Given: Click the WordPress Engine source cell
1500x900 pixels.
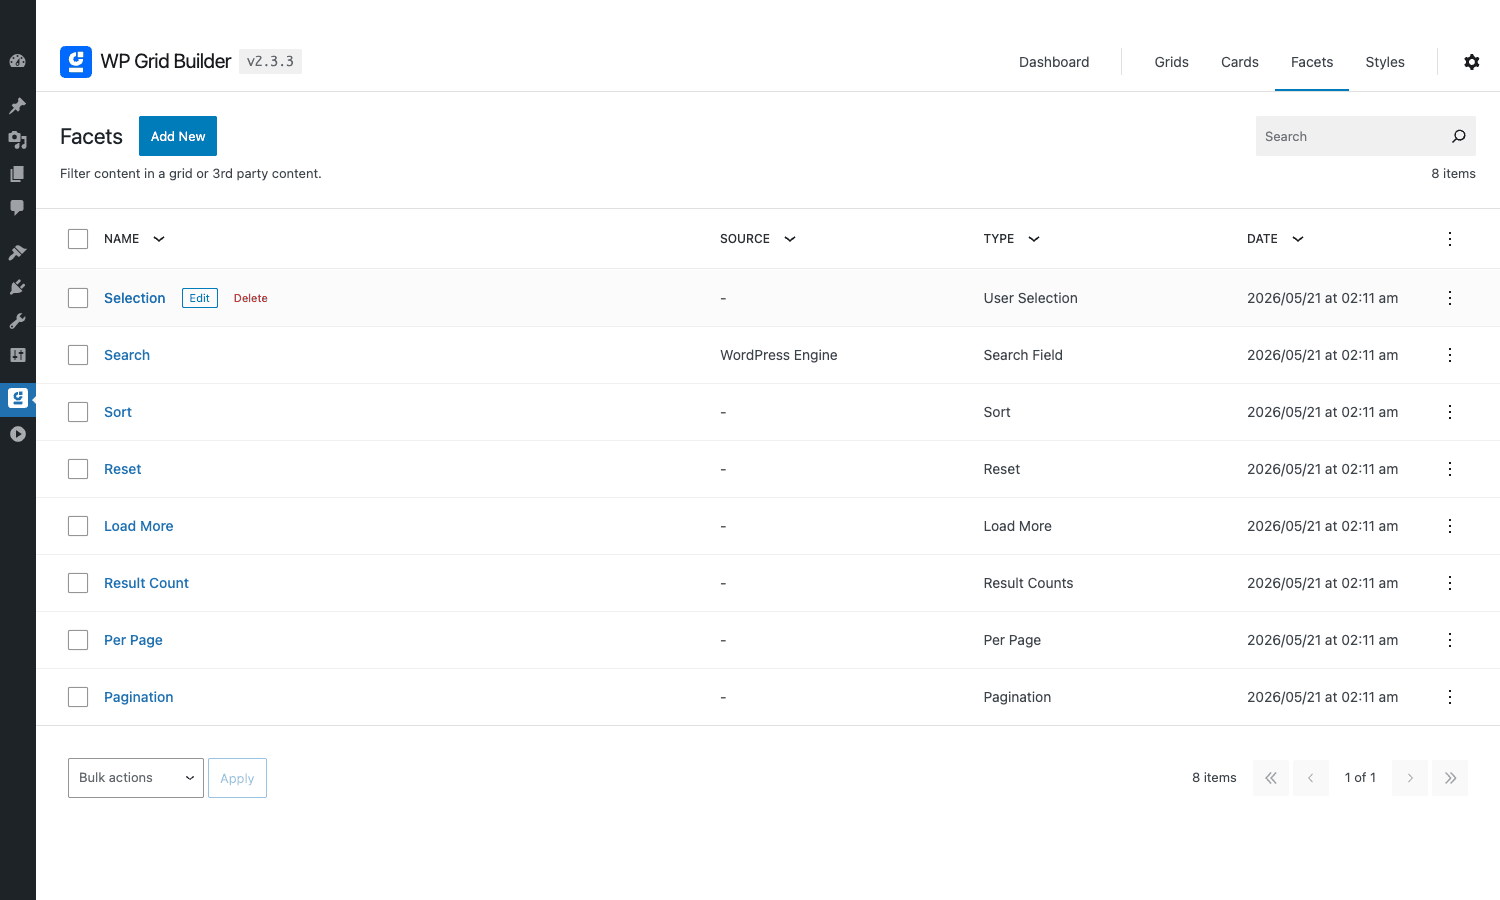Looking at the screenshot, I should [779, 355].
